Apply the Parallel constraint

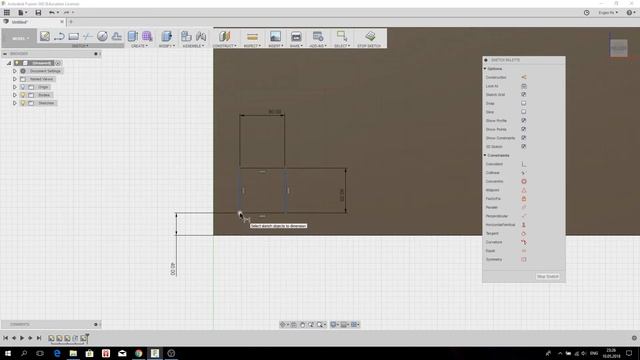524,207
